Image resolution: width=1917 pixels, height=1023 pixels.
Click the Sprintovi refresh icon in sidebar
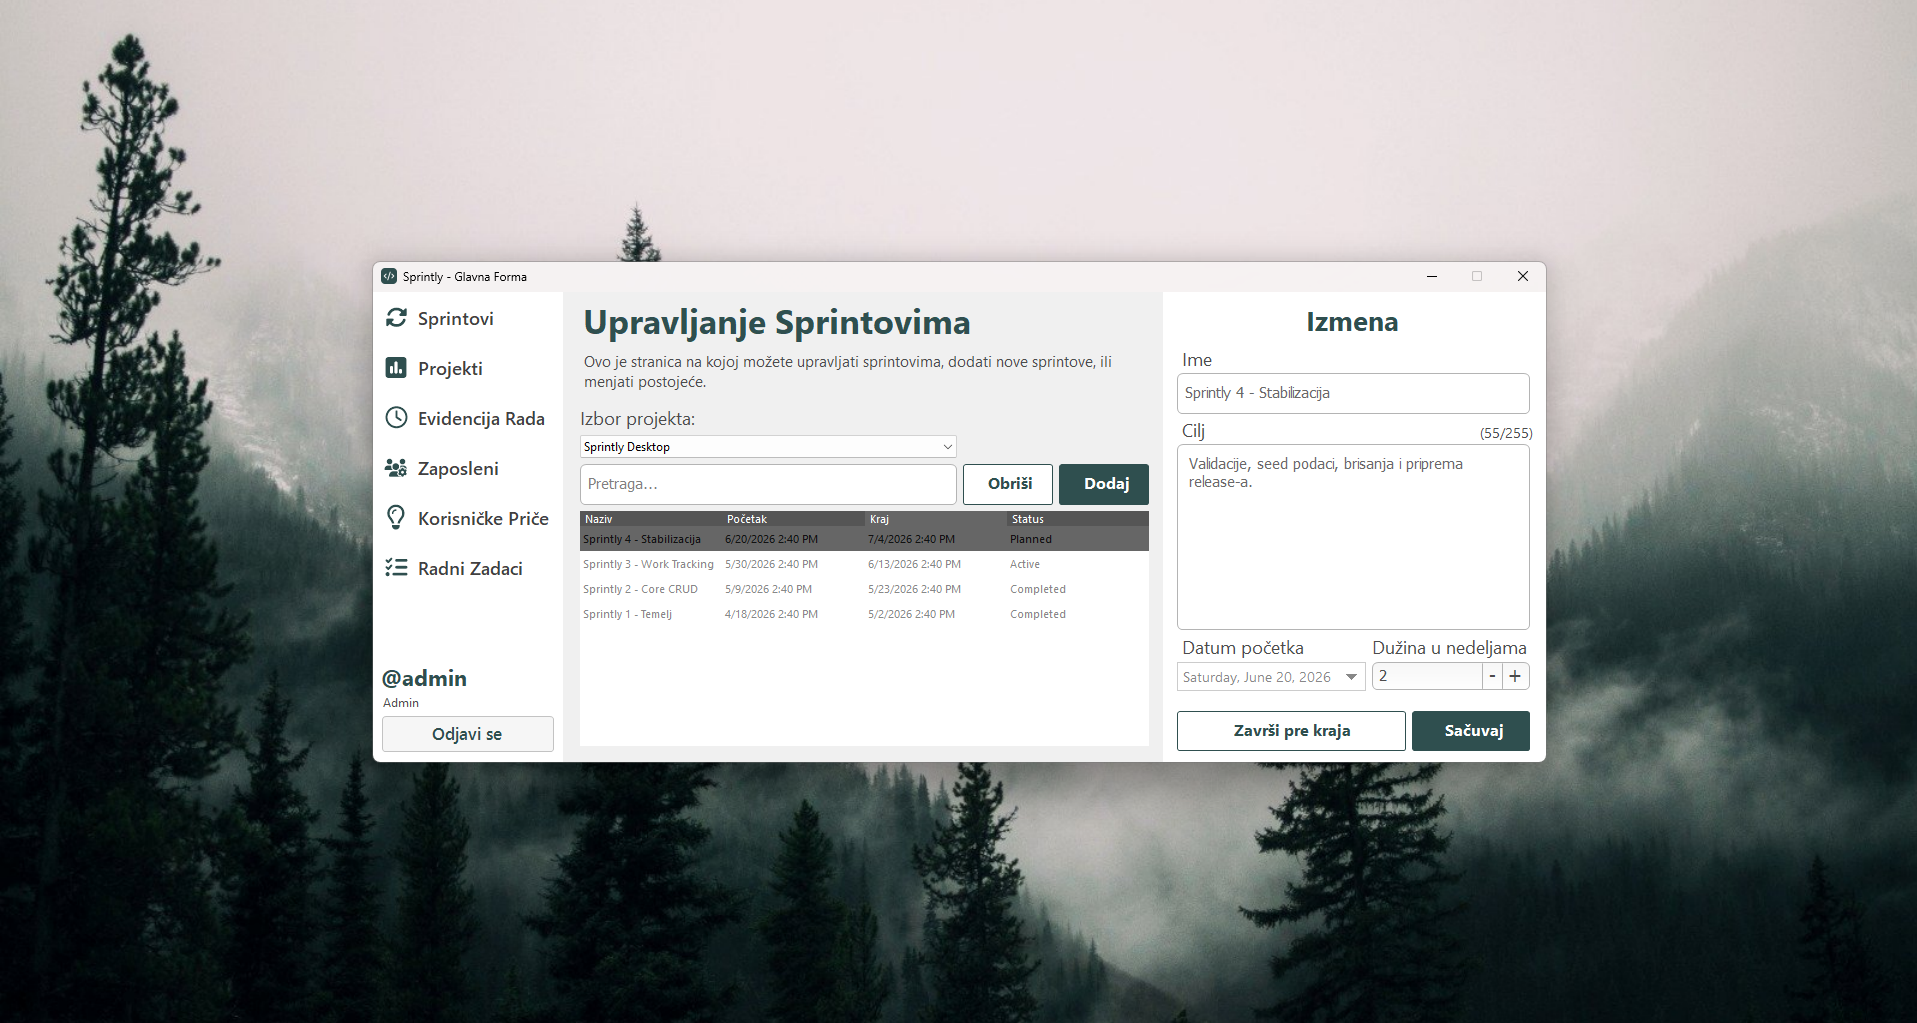(396, 318)
